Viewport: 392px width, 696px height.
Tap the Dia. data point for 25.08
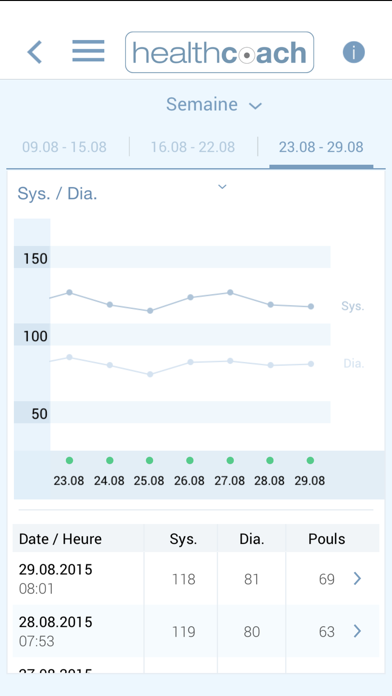pyautogui.click(x=150, y=374)
